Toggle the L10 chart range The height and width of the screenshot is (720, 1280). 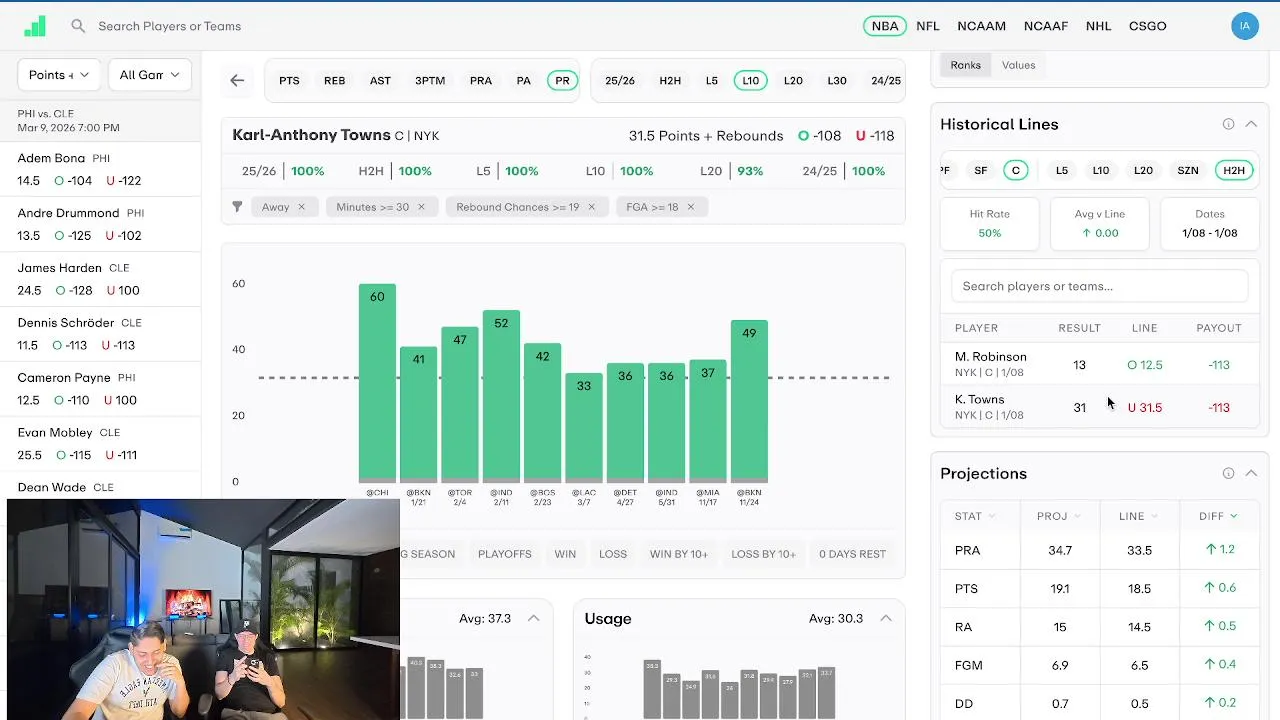click(x=751, y=81)
